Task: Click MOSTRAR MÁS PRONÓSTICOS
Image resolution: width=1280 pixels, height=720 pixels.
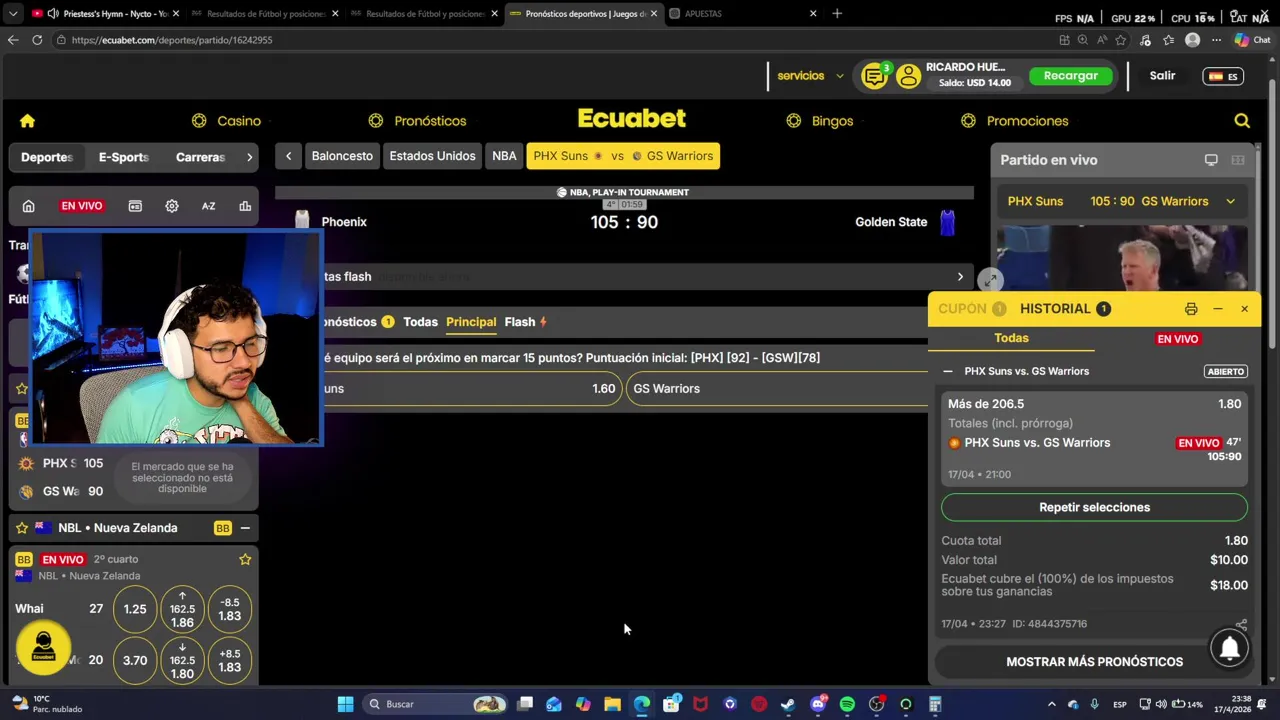Action: (x=1094, y=662)
